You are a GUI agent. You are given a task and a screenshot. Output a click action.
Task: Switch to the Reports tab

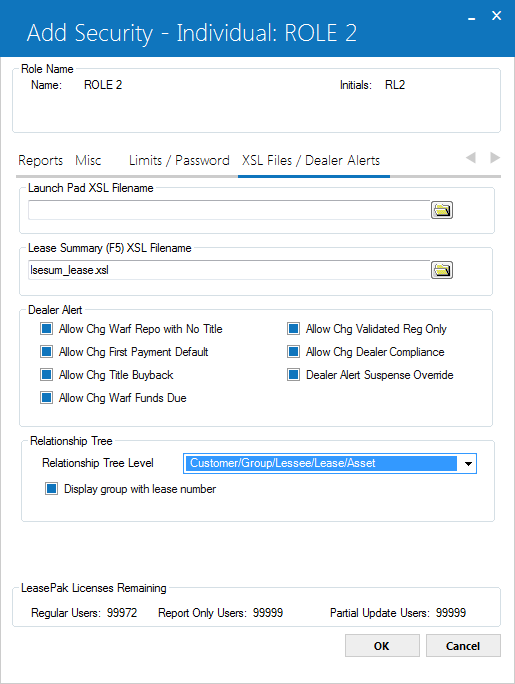pyautogui.click(x=41, y=161)
